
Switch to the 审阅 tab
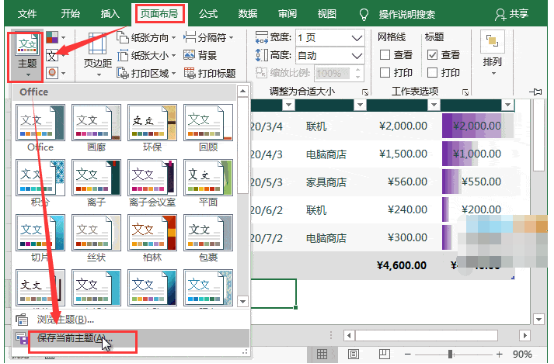point(287,14)
